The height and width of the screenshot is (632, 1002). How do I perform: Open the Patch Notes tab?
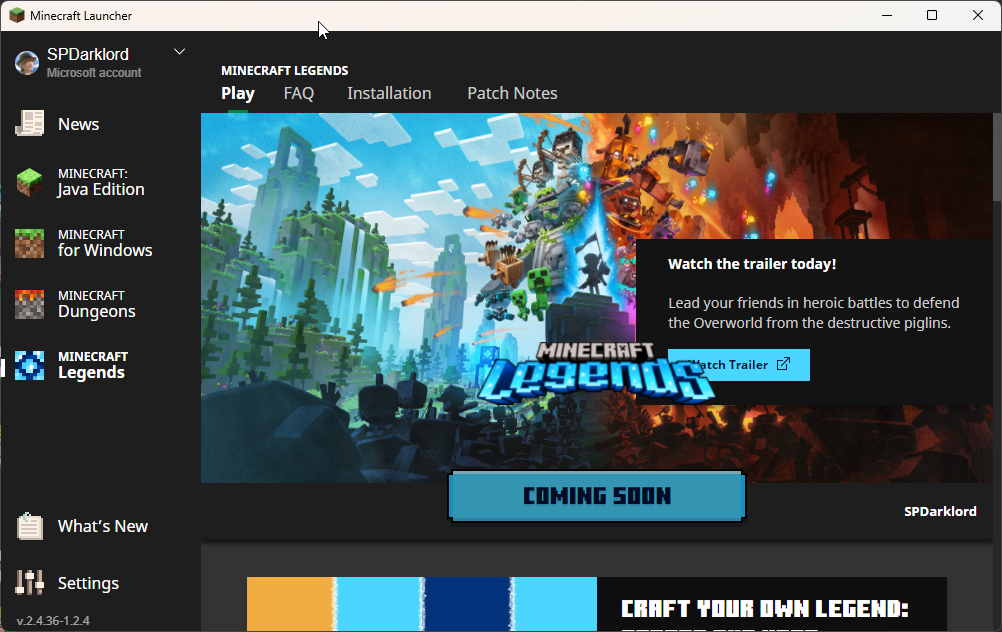tap(513, 93)
